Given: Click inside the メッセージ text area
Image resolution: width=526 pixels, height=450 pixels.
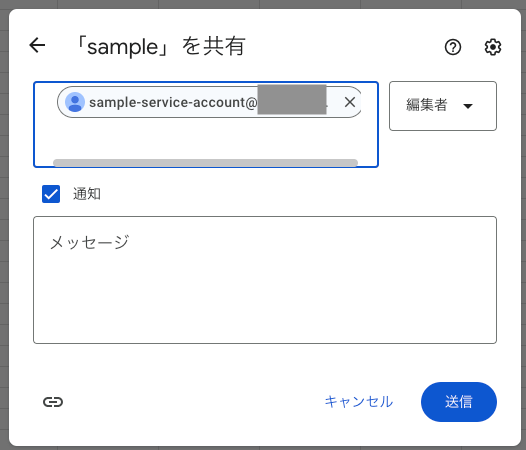Looking at the screenshot, I should (x=265, y=280).
